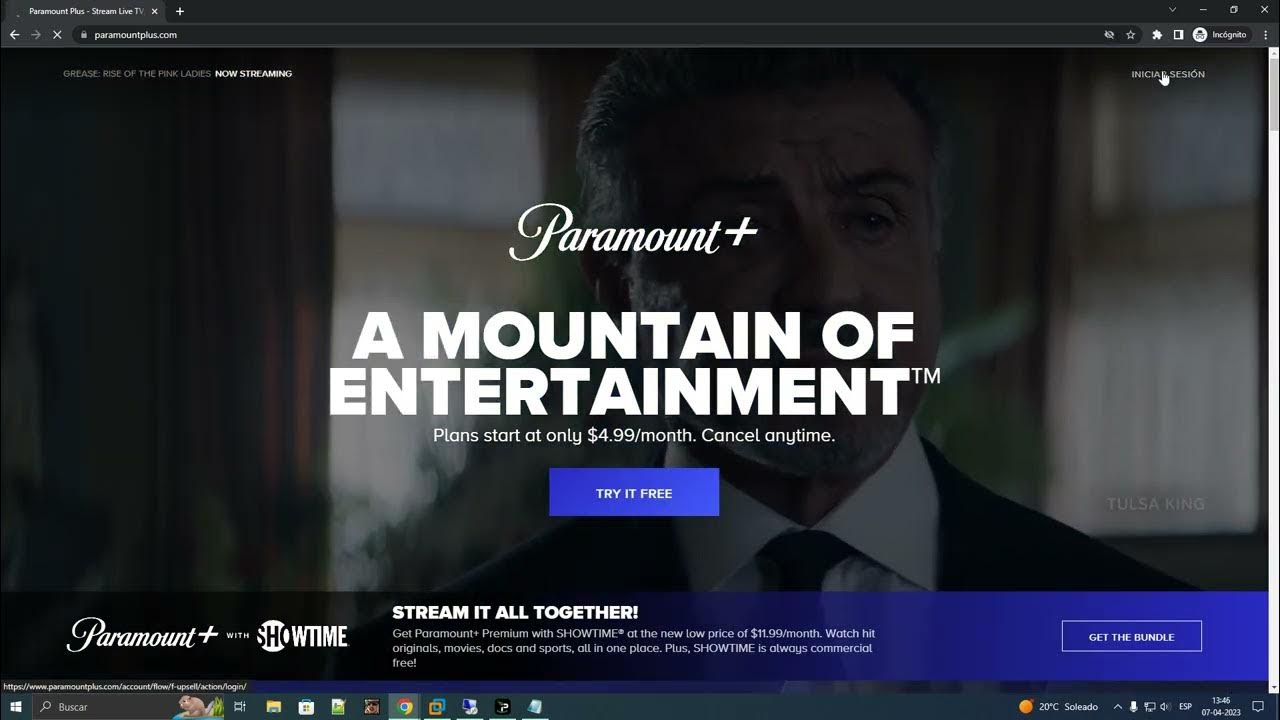The height and width of the screenshot is (720, 1280).
Task: Click the Grease Rise of the Pink Ladies banner
Action: (178, 74)
